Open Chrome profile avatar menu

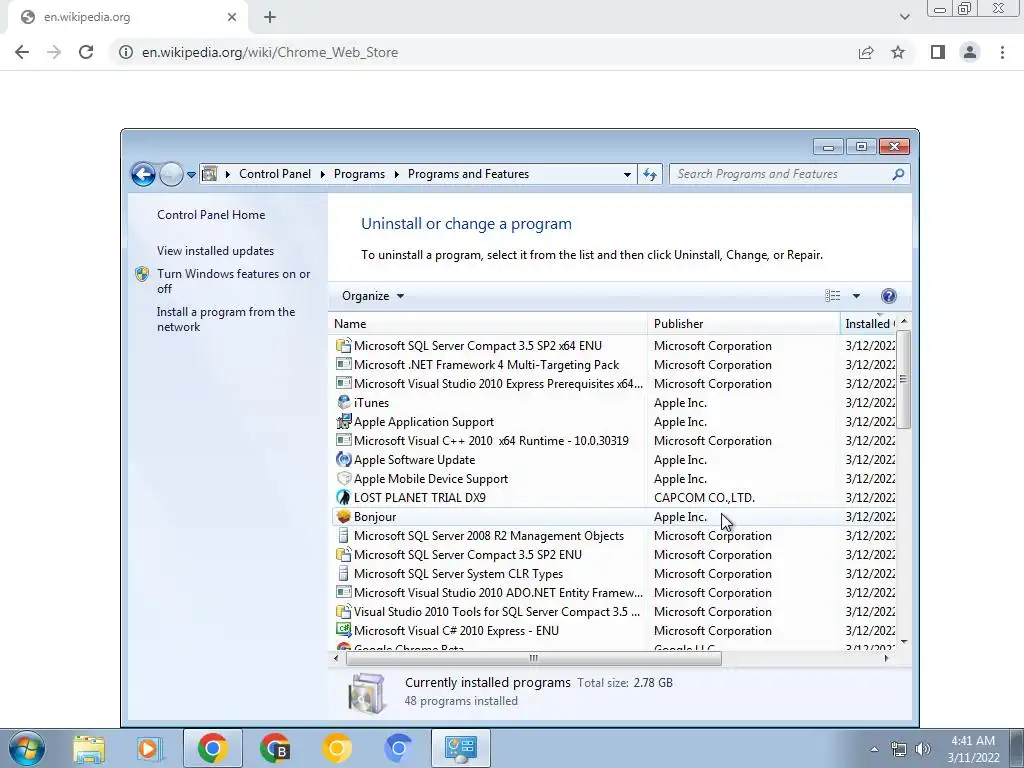(x=970, y=52)
